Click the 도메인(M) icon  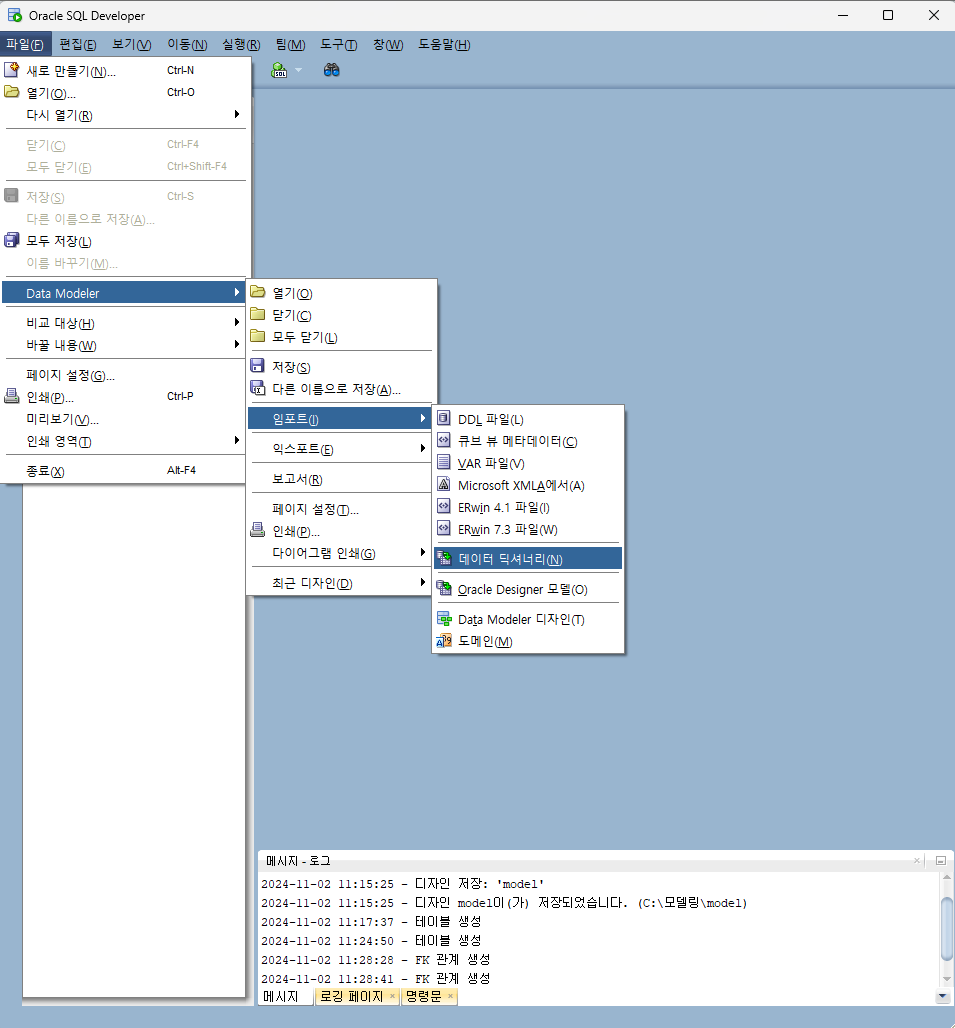pyautogui.click(x=444, y=641)
